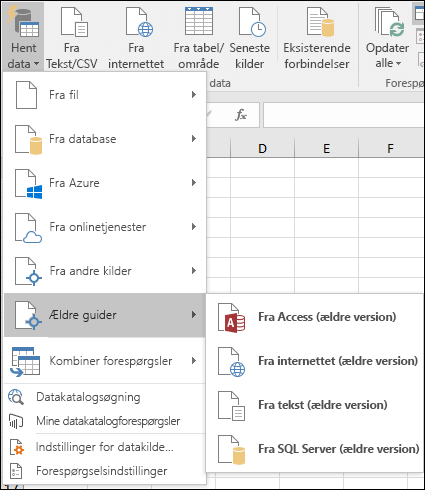Click the text file icon for Fra tekst (ældre version)
Image resolution: width=425 pixels, height=490 pixels.
tap(232, 406)
